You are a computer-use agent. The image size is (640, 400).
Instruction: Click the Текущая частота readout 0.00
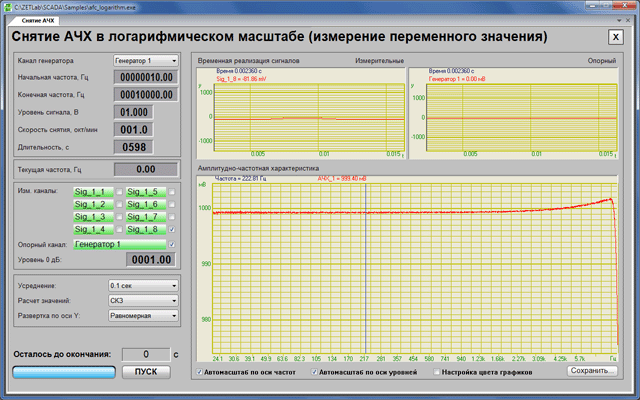[x=146, y=169]
